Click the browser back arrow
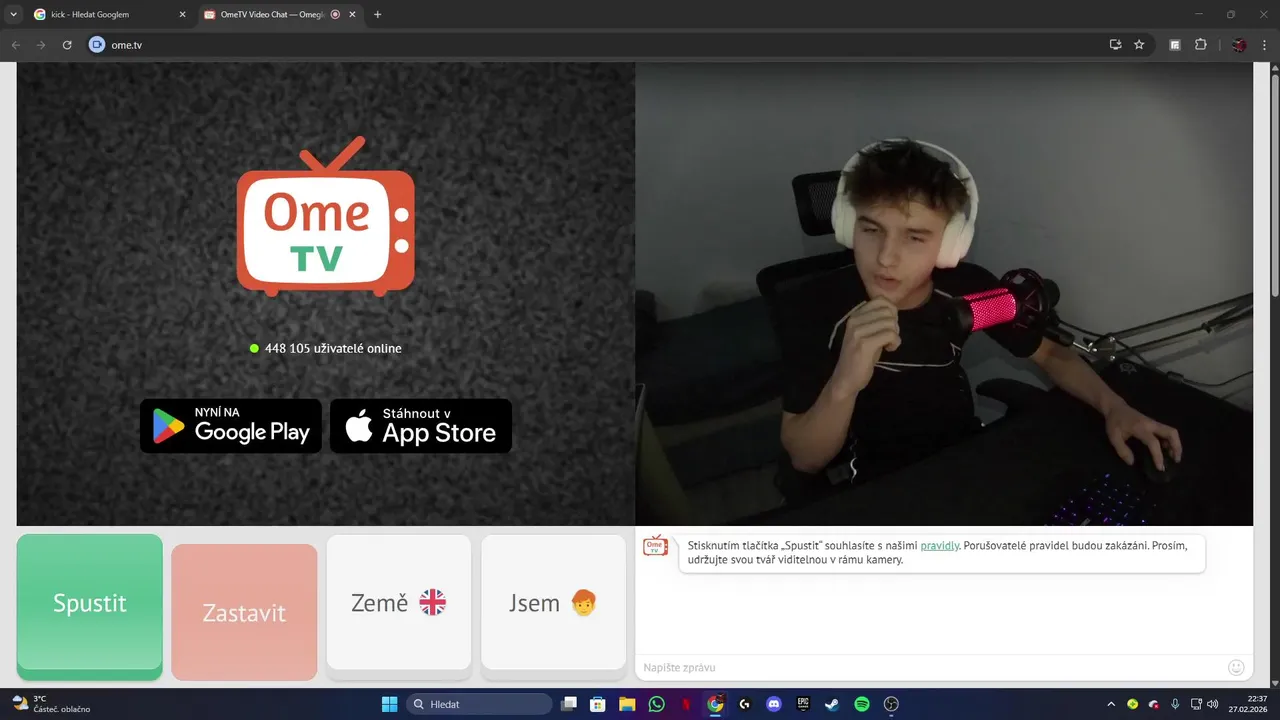Viewport: 1280px width, 720px height. click(x=15, y=45)
